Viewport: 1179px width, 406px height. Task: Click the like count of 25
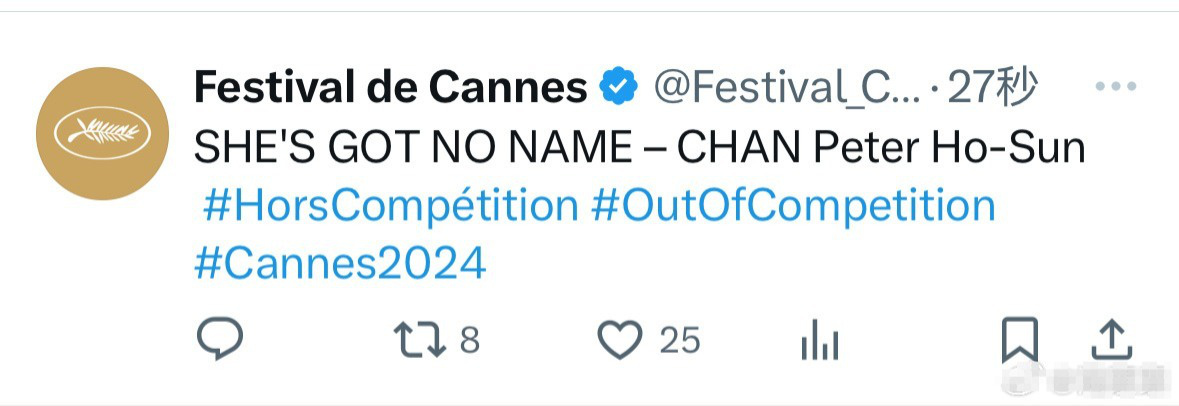(x=680, y=341)
